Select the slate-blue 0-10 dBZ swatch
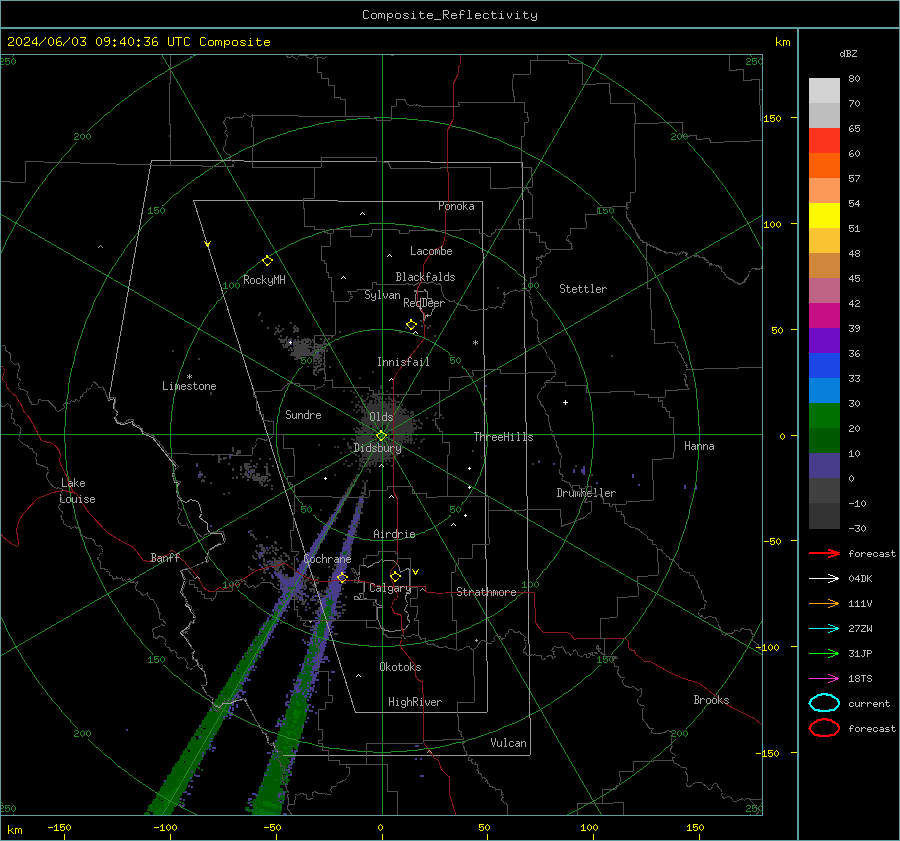The image size is (900, 841). click(x=824, y=466)
